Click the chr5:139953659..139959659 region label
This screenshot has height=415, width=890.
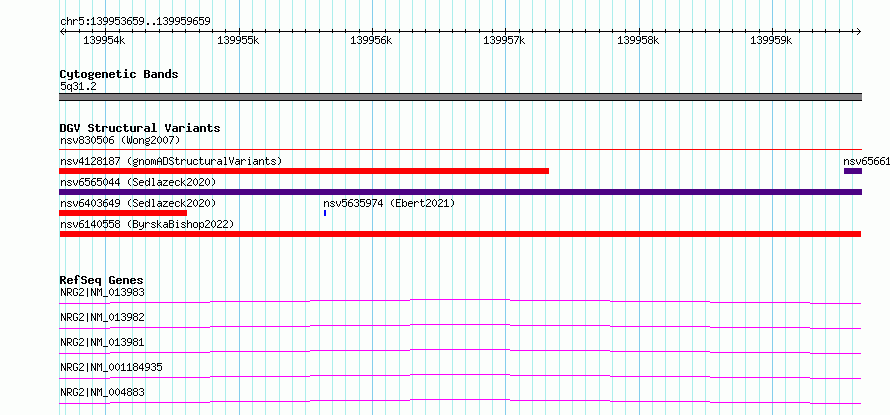pyautogui.click(x=135, y=21)
